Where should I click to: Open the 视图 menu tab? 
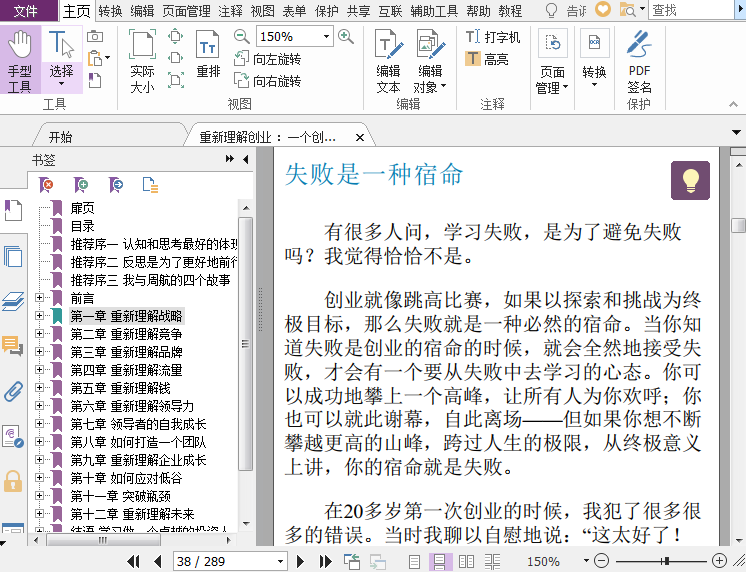[262, 11]
